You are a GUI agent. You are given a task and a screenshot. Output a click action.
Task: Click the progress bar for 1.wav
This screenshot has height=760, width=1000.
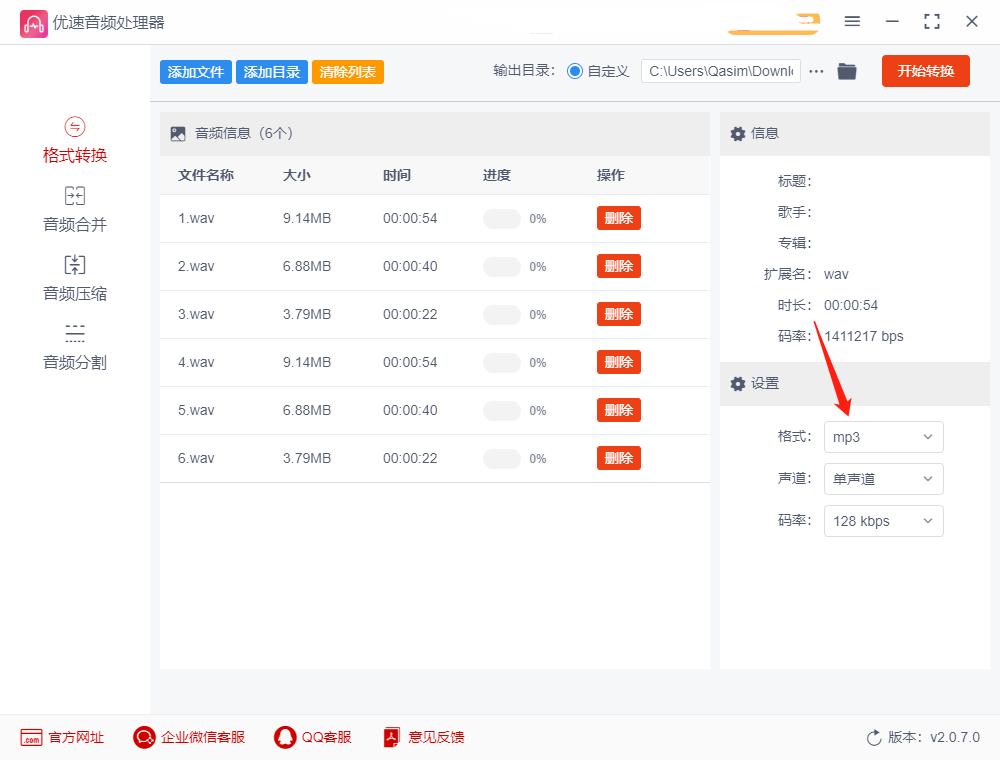click(502, 218)
